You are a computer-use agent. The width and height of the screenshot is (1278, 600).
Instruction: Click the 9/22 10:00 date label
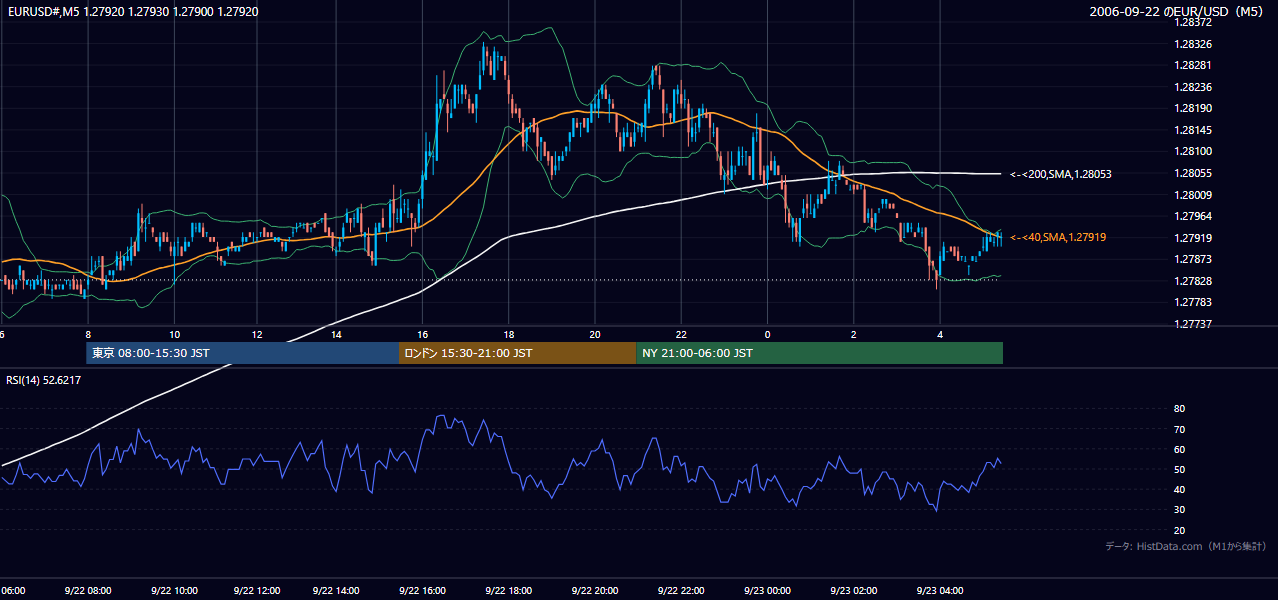(174, 591)
